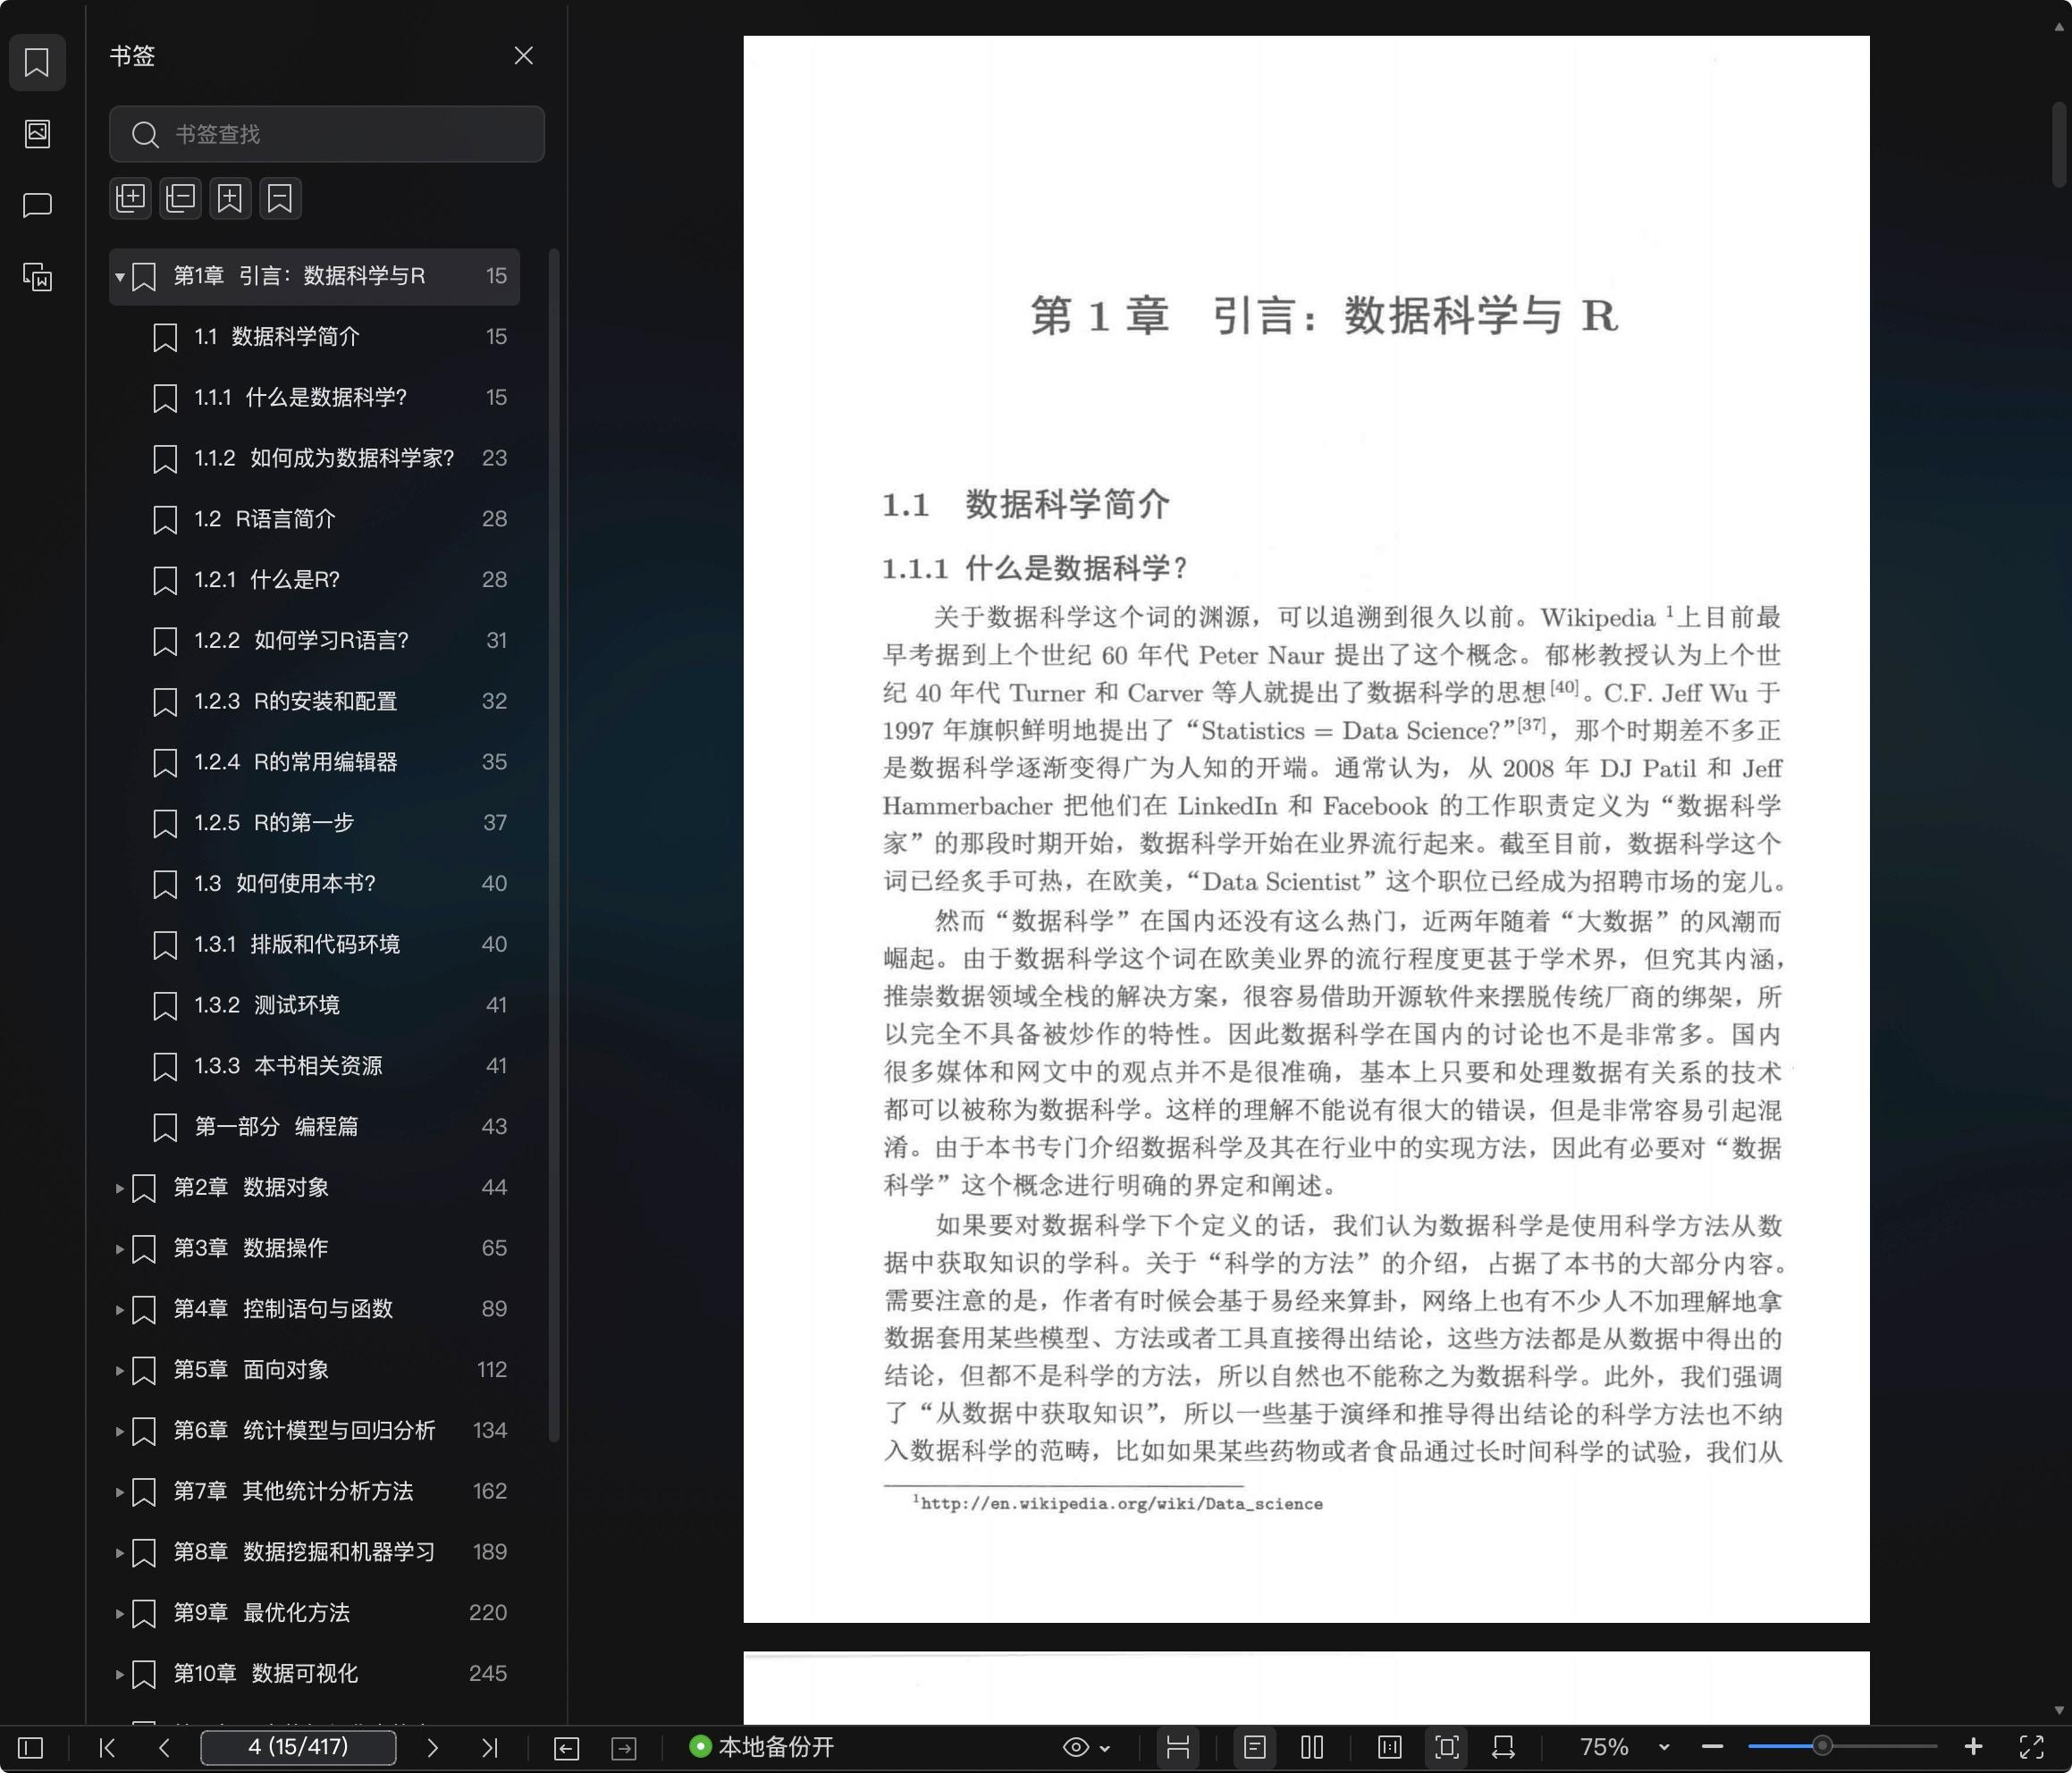The height and width of the screenshot is (1773, 2072).
Task: Select bookmark 1.3.2 测试环境
Action: tap(315, 1005)
